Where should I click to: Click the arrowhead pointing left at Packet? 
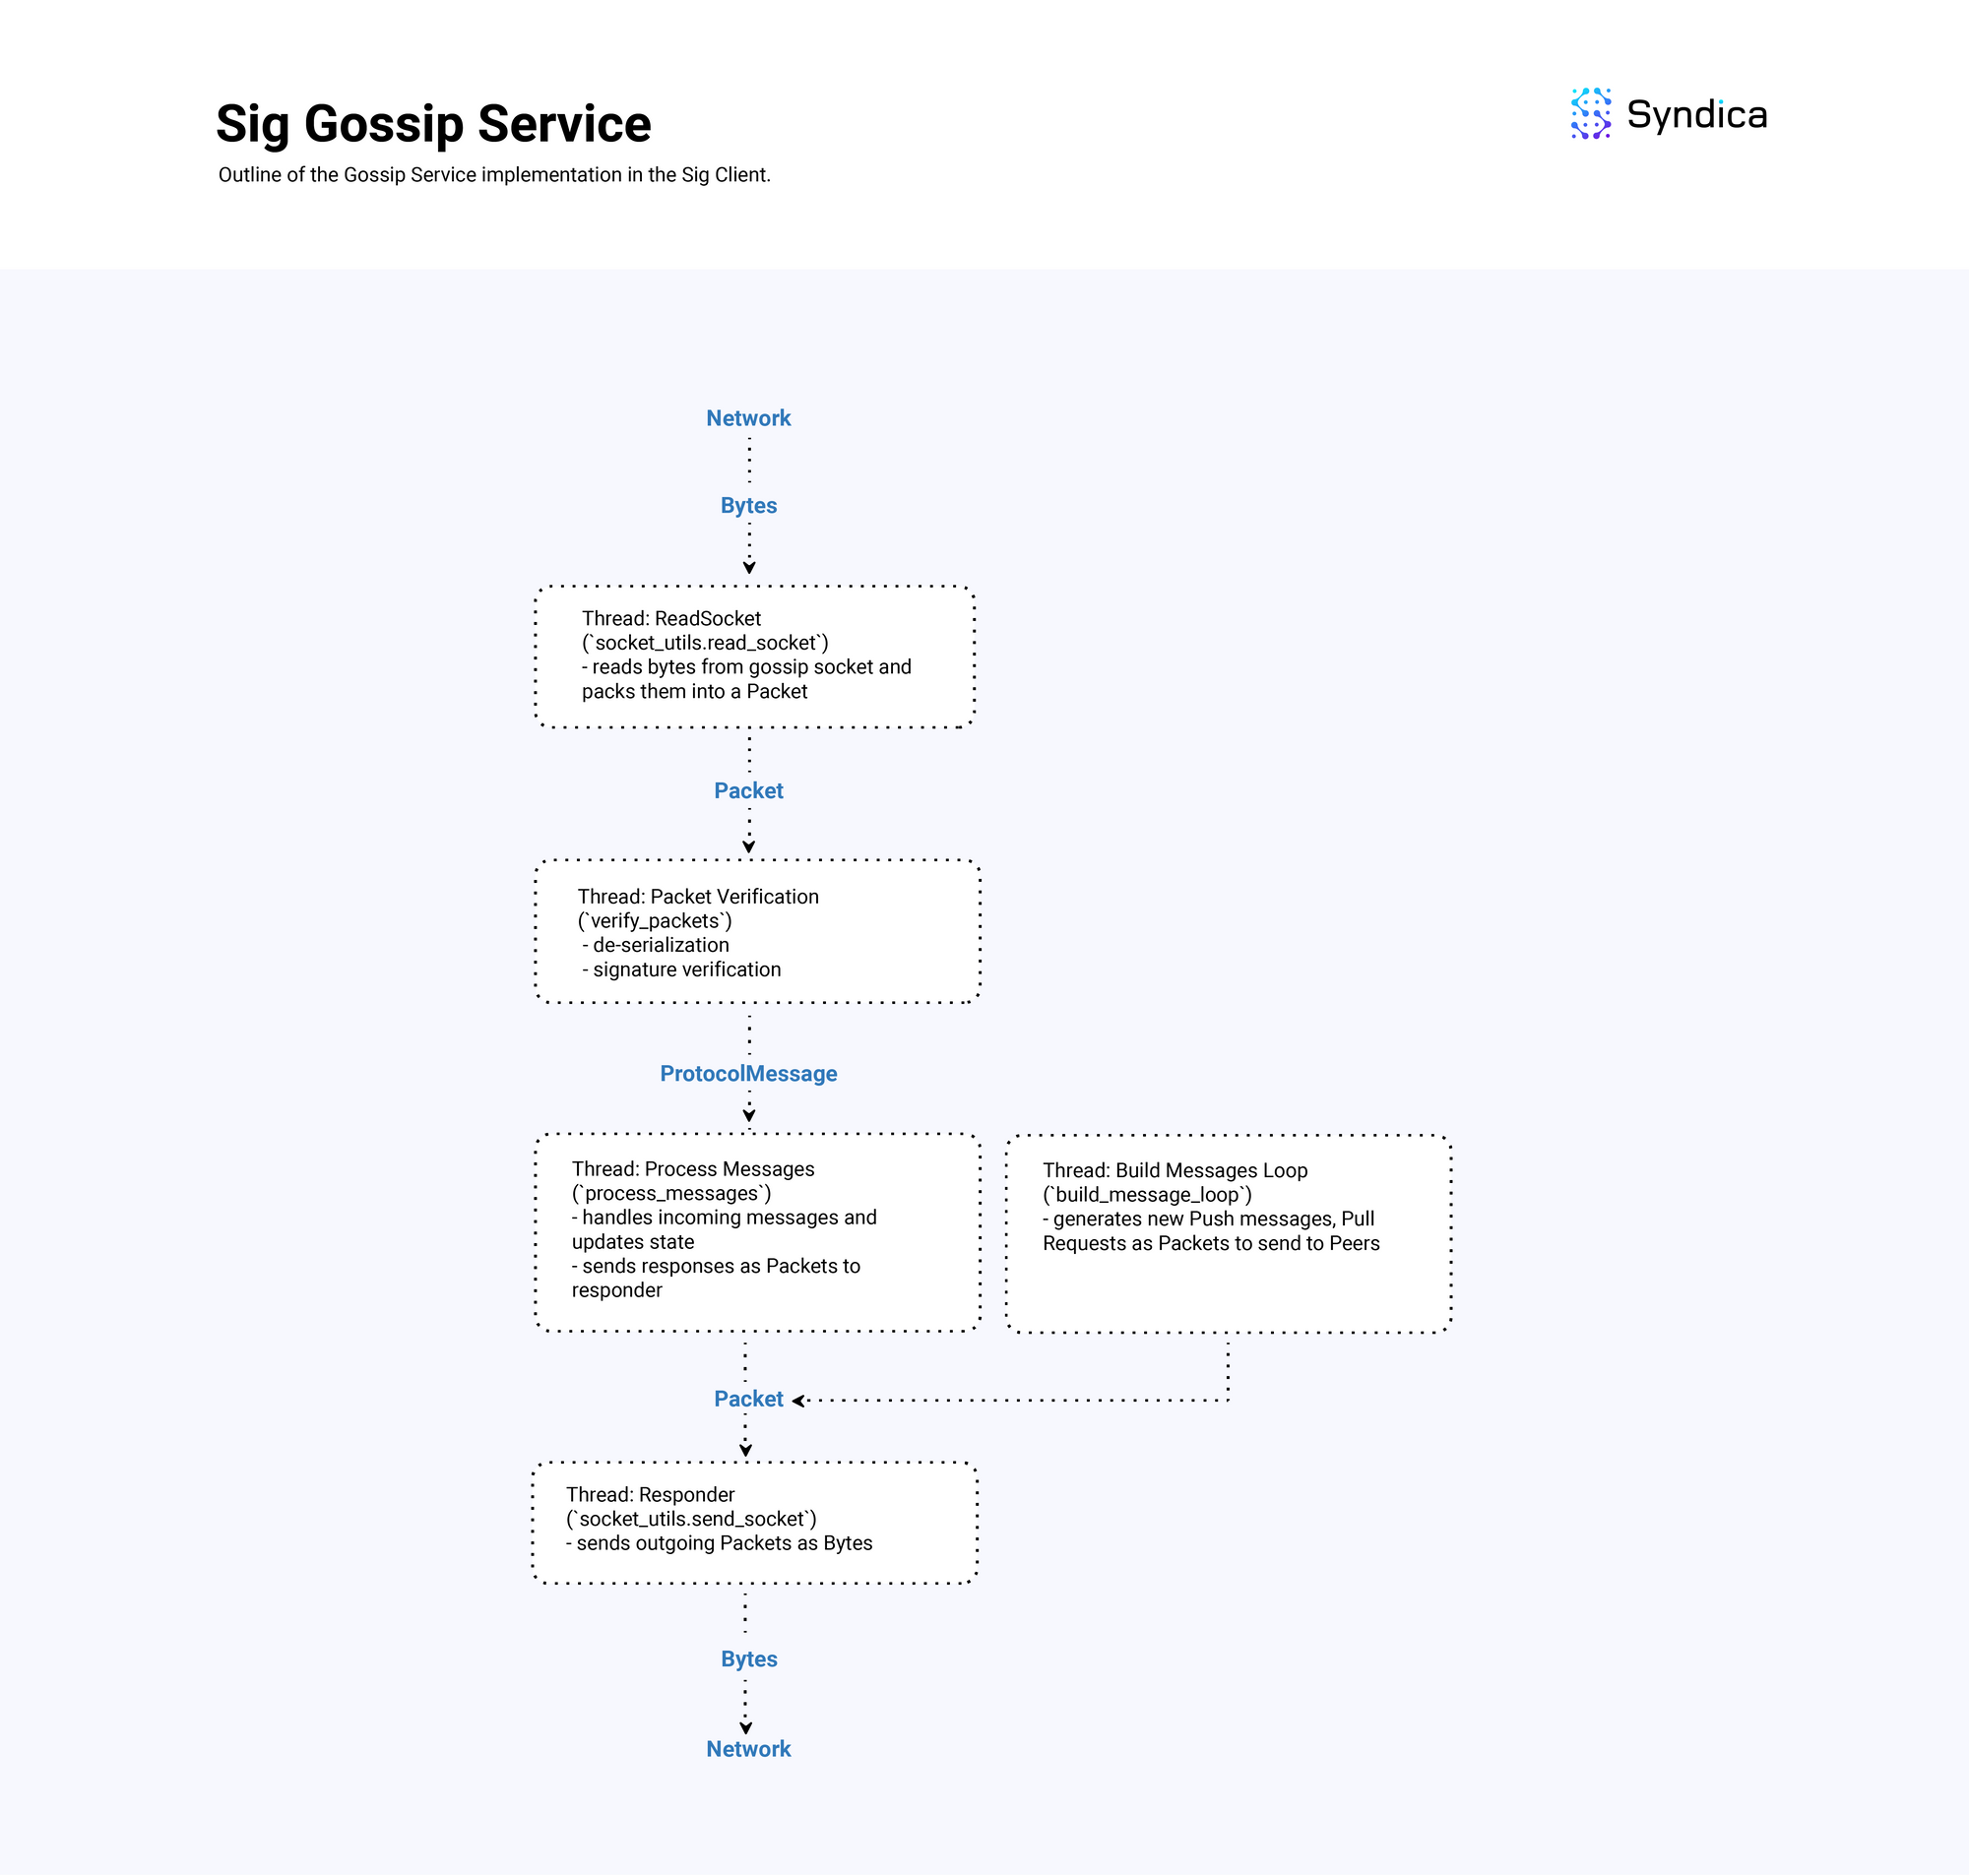click(798, 1401)
